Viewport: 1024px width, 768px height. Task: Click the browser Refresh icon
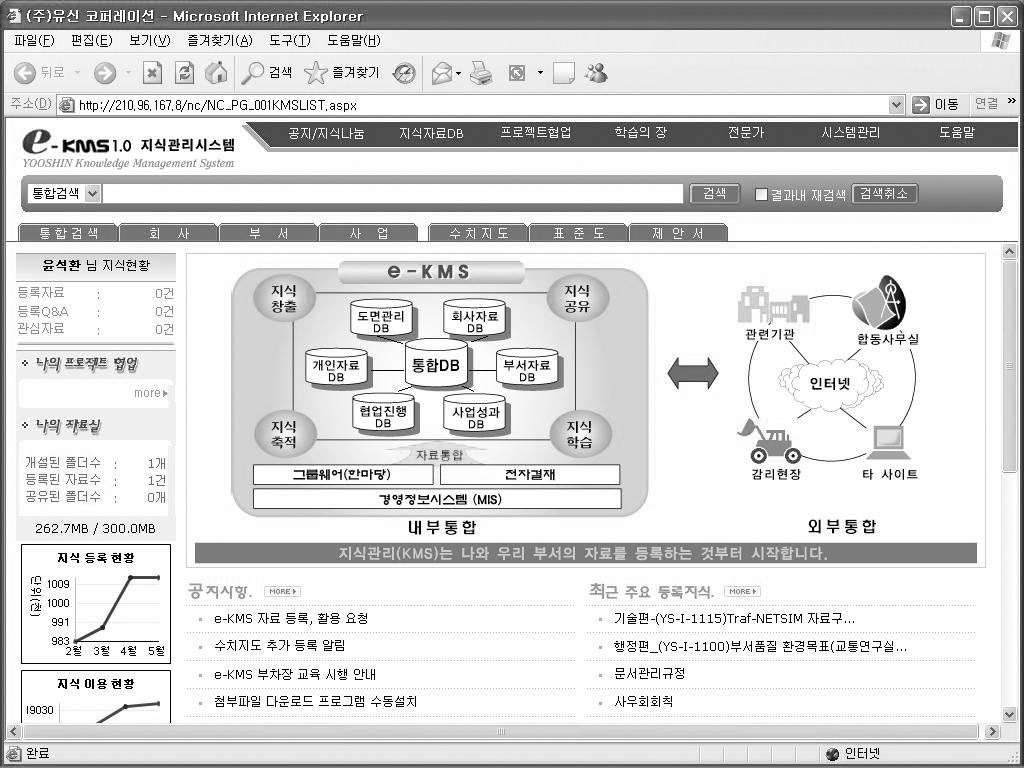[184, 73]
